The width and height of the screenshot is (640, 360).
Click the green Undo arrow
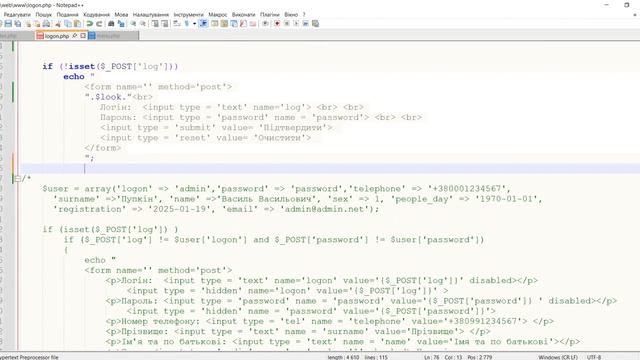pyautogui.click(x=89, y=24)
